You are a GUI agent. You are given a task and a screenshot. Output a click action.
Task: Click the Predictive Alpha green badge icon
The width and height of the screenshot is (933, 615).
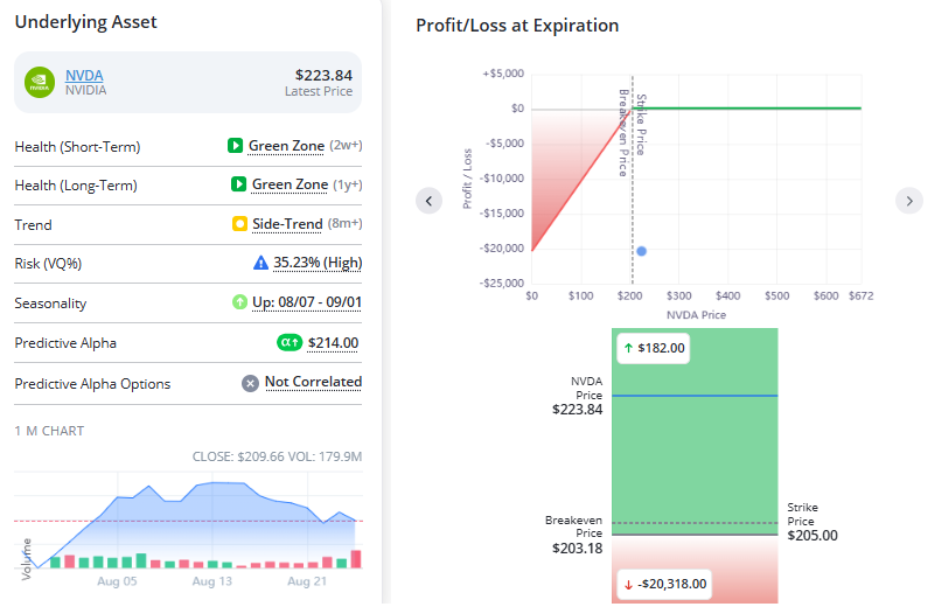point(289,343)
